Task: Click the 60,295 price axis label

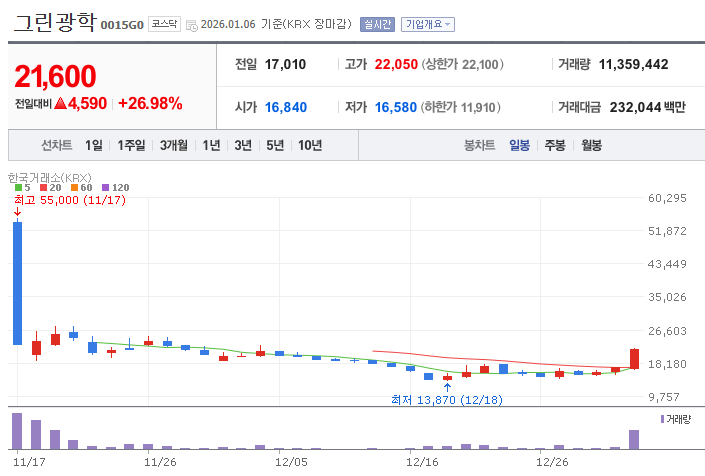Action: 667,198
